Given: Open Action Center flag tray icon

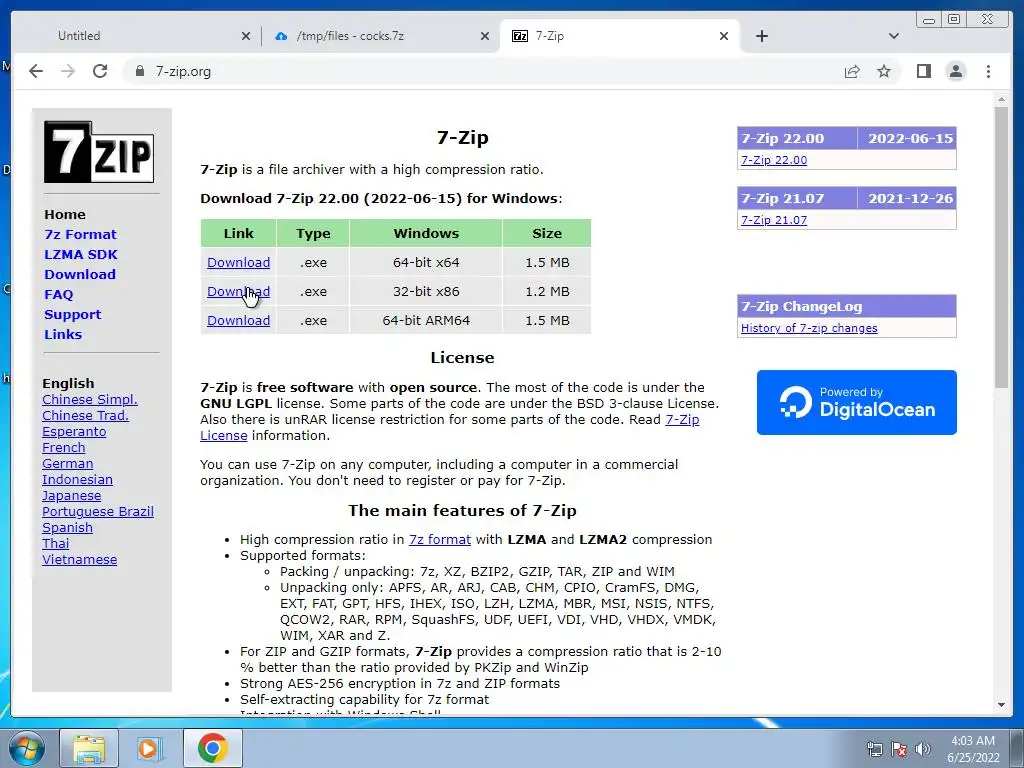Looking at the screenshot, I should point(899,748).
